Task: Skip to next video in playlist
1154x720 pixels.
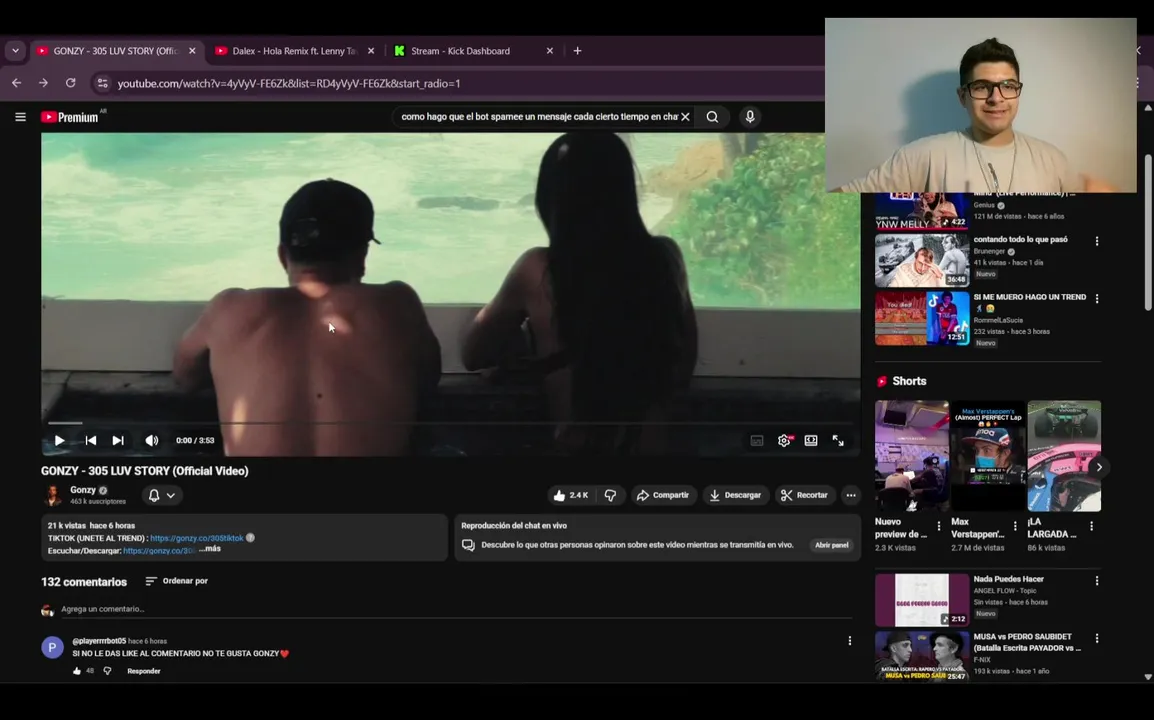Action: pyautogui.click(x=118, y=440)
